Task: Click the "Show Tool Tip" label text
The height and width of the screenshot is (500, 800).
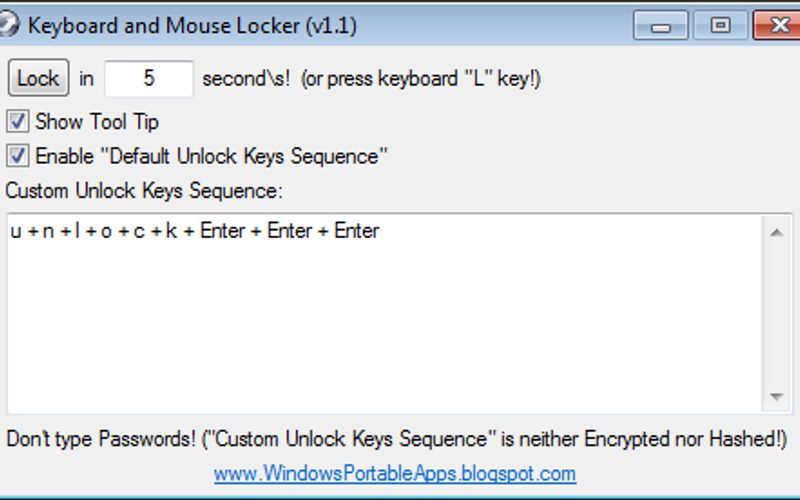Action: pyautogui.click(x=97, y=122)
